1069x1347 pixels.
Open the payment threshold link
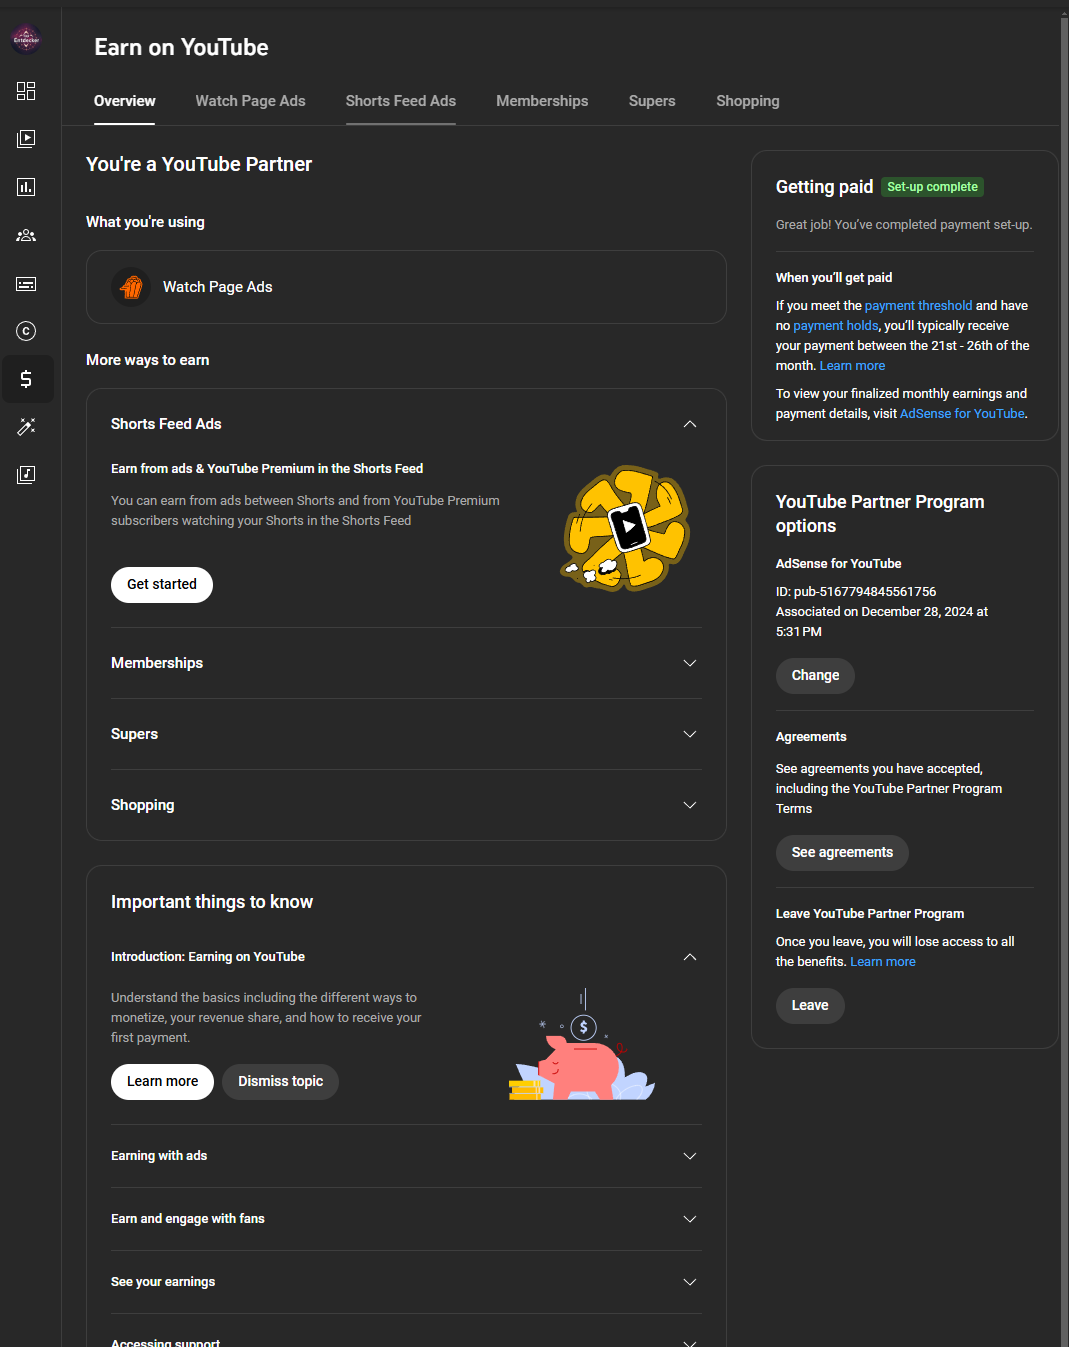click(x=918, y=306)
